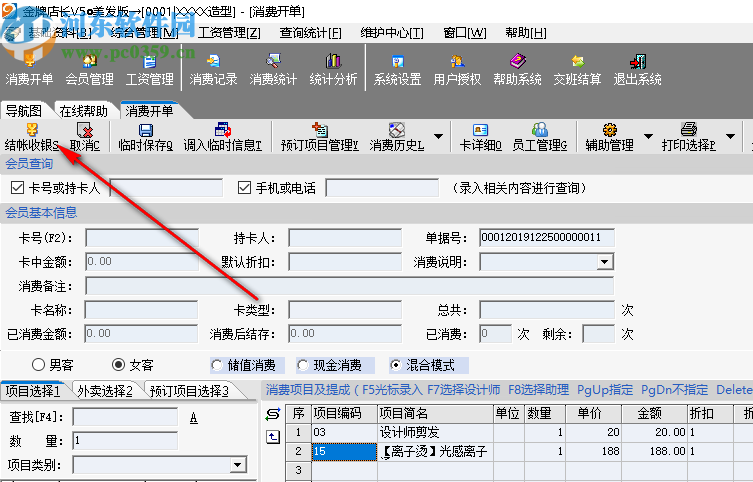Switch to 导航图 tab

point(24,111)
